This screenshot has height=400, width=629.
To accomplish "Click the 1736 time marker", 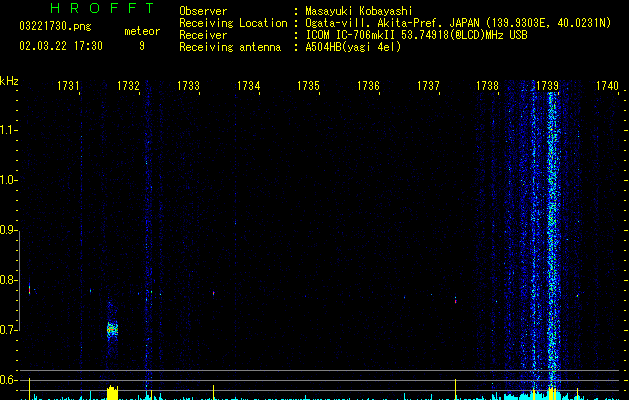I will point(368,86).
